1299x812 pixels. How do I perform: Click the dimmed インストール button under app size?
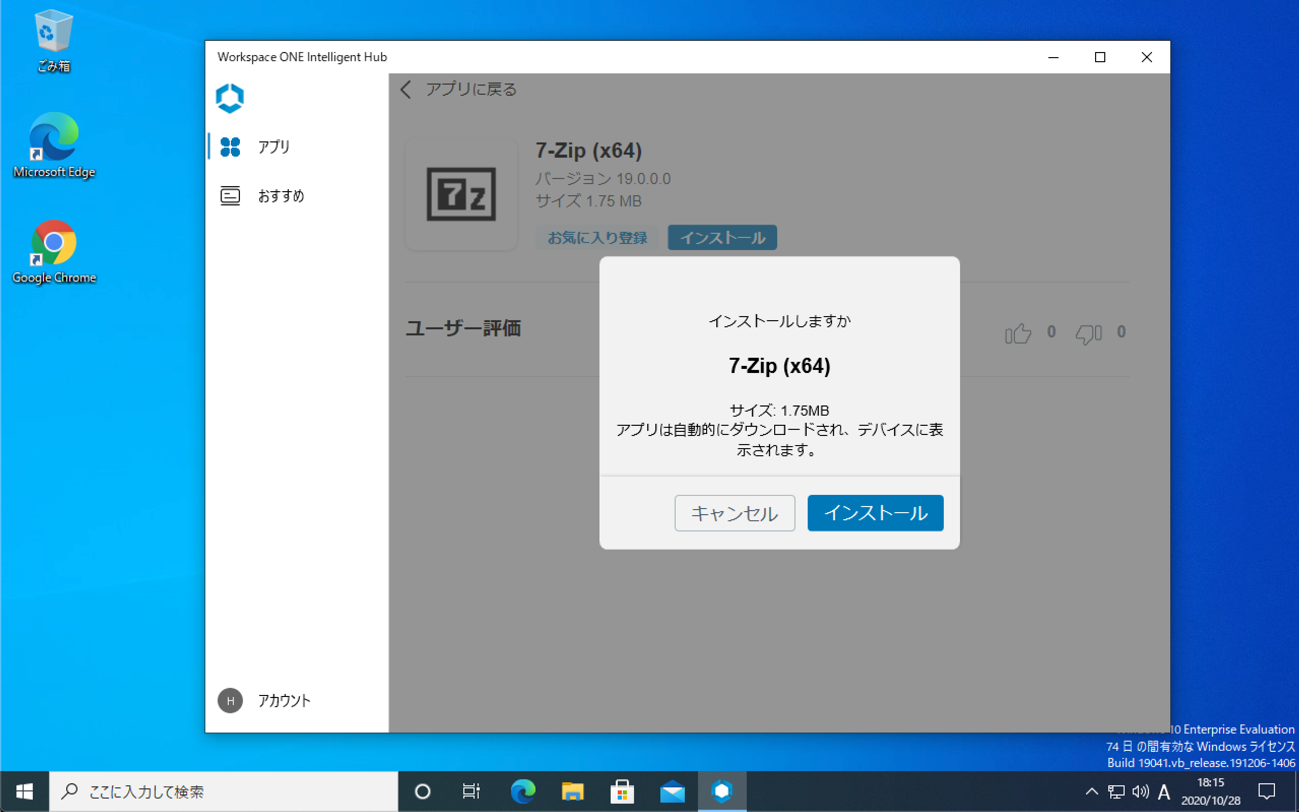tap(722, 238)
